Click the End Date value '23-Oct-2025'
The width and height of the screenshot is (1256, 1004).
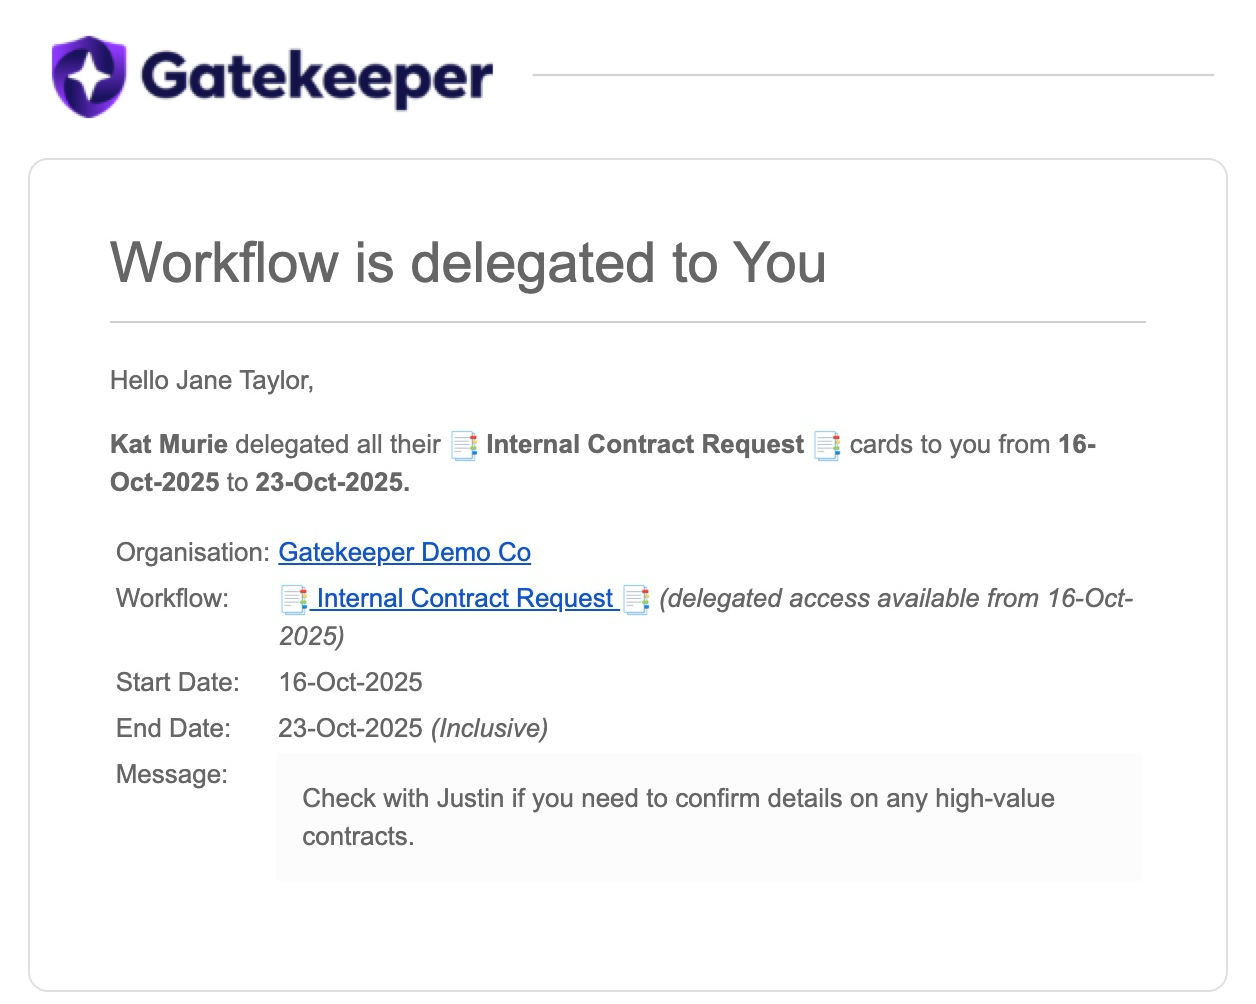tap(350, 728)
